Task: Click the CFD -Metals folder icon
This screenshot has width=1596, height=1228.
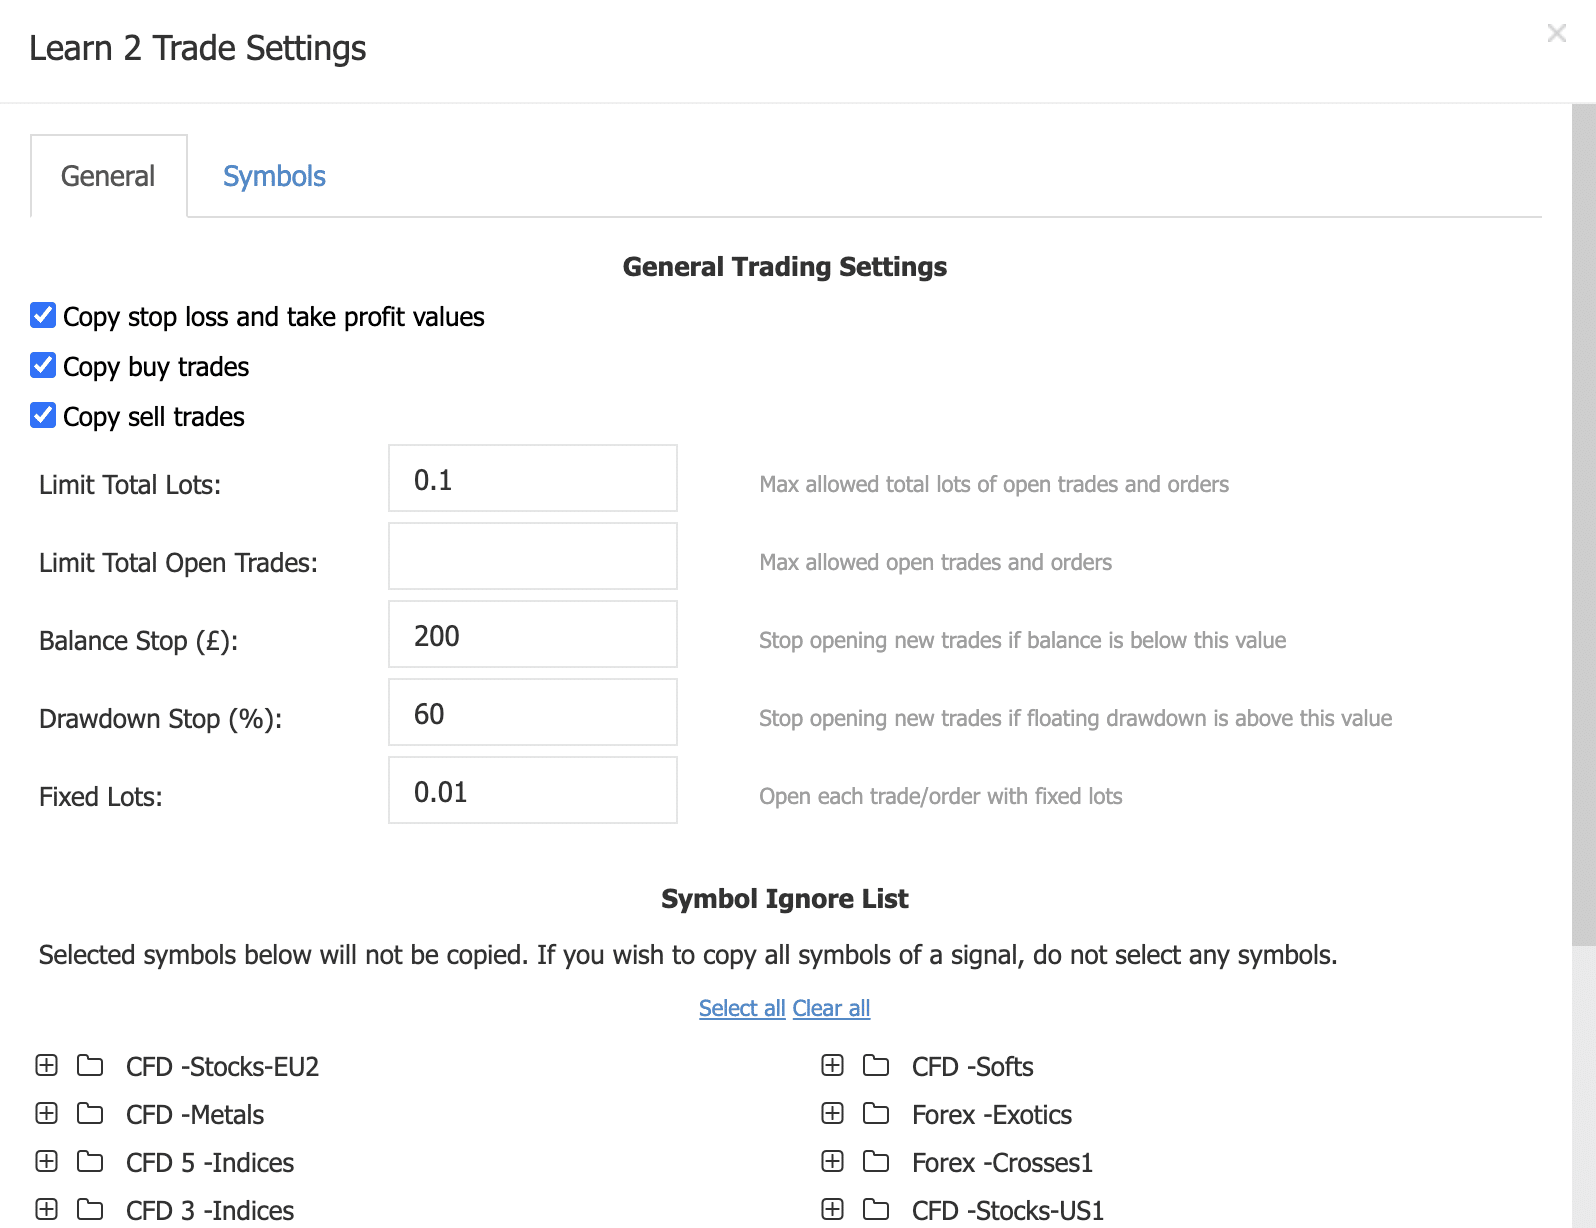Action: [x=90, y=1114]
